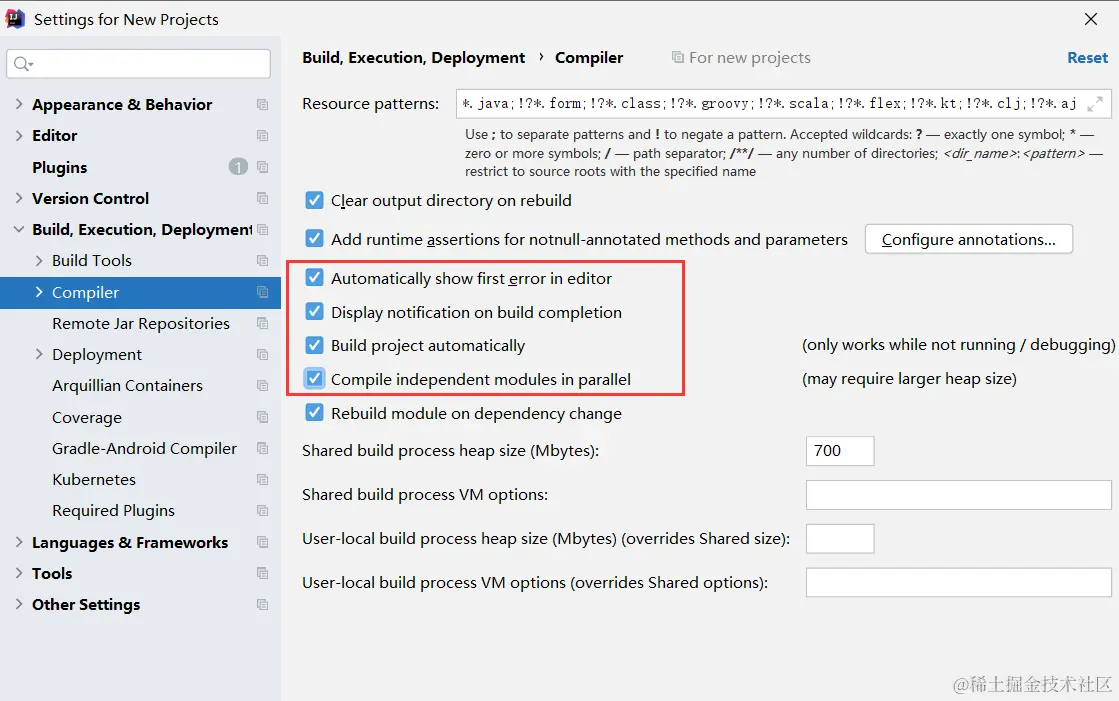Expand the Tools tree node
Image resolution: width=1119 pixels, height=701 pixels.
[x=19, y=573]
